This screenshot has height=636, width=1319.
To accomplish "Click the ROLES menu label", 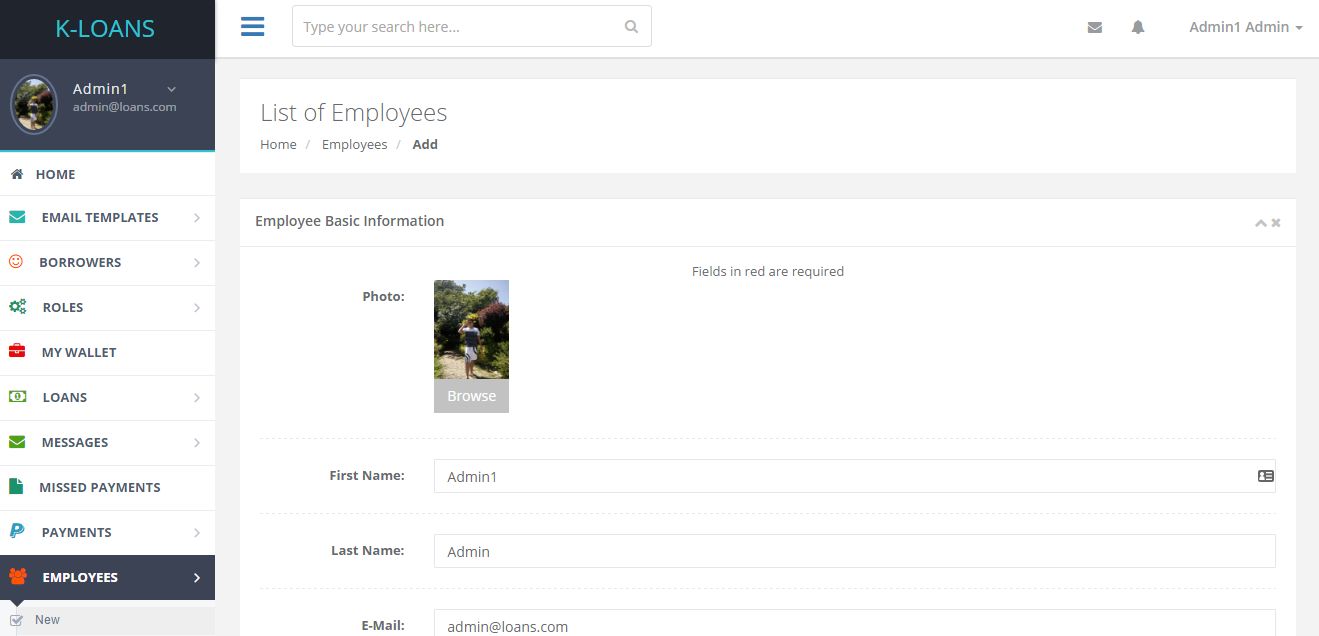I will [x=63, y=308].
